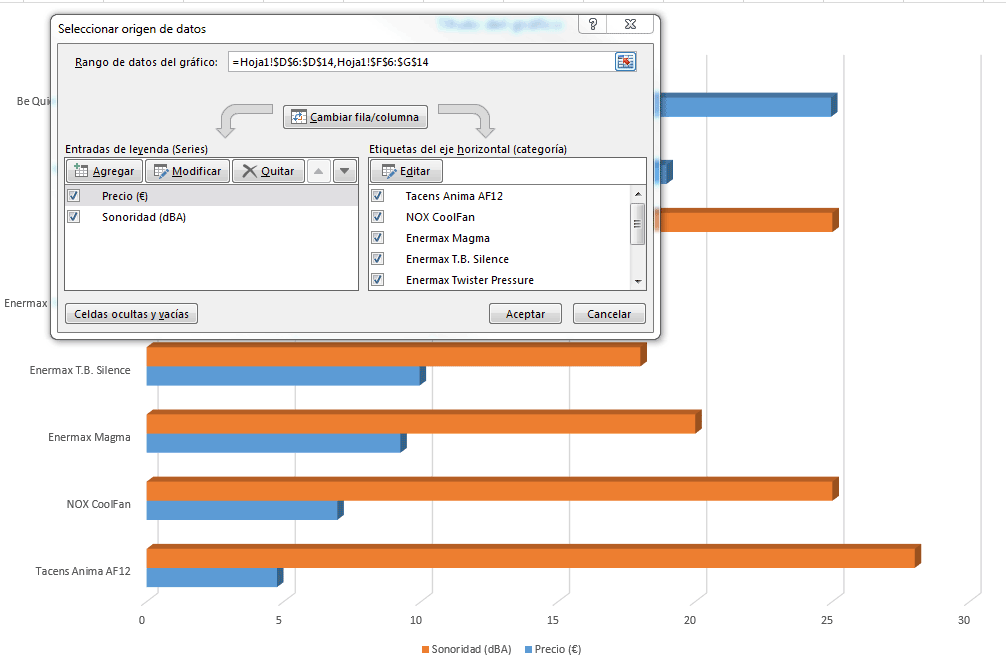
Task: Click axis value 30 on the chart
Action: coord(964,620)
